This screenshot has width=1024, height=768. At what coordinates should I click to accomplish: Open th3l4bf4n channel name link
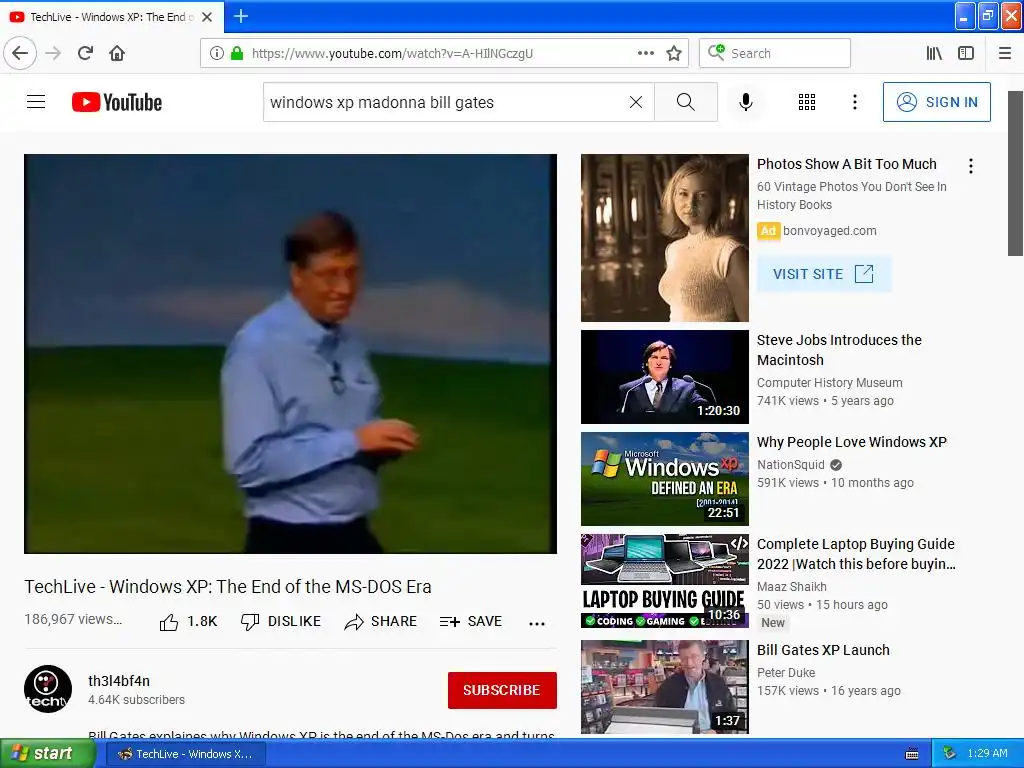point(119,680)
